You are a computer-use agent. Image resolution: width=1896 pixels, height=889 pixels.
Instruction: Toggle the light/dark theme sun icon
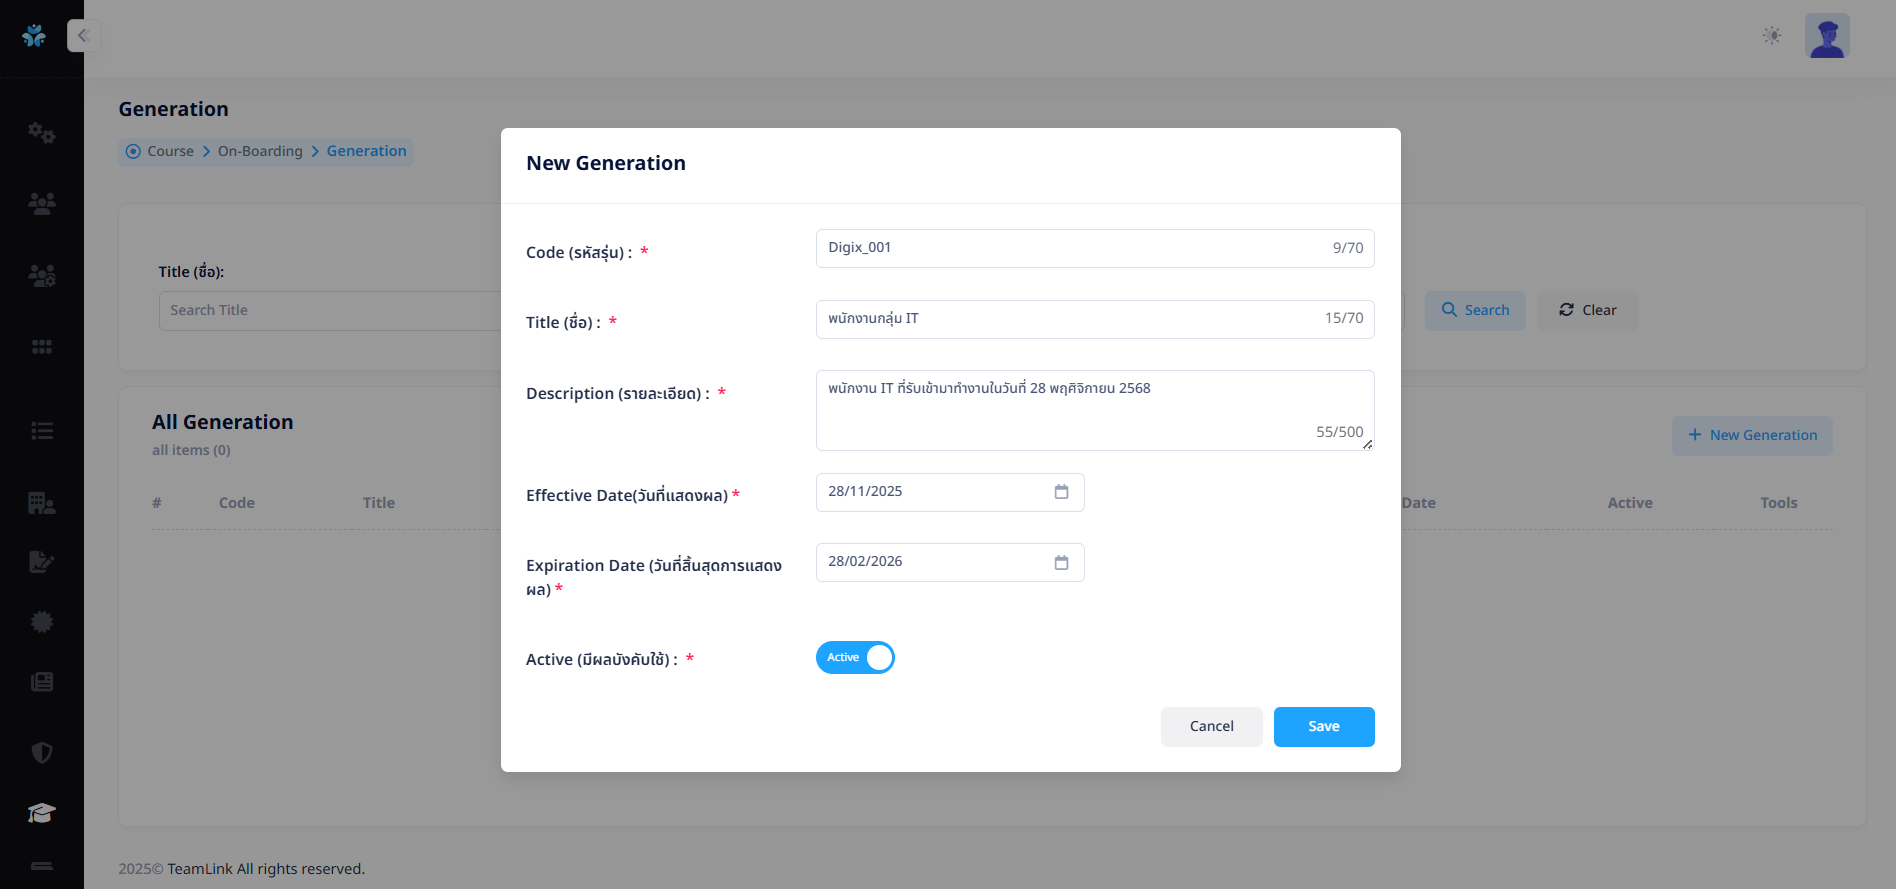tap(1772, 36)
